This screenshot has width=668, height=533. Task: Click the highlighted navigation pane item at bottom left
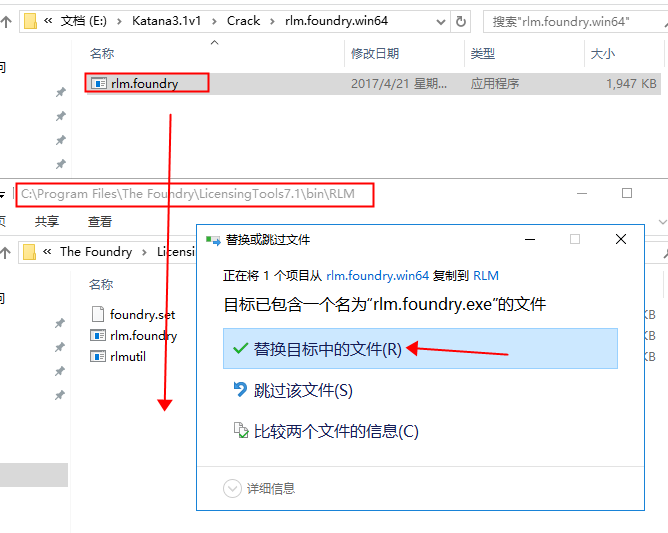coord(34,475)
